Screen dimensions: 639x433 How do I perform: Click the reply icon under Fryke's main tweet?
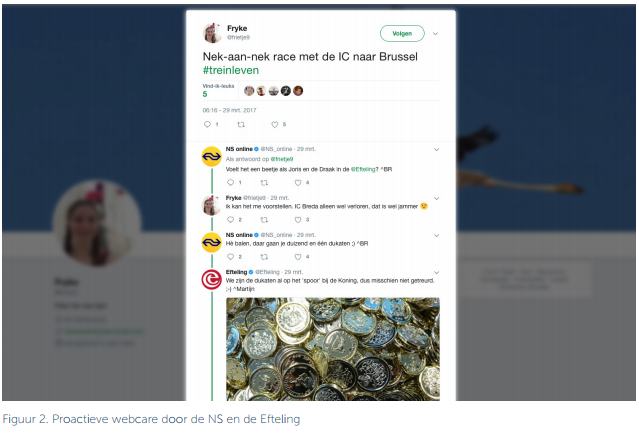click(x=207, y=124)
